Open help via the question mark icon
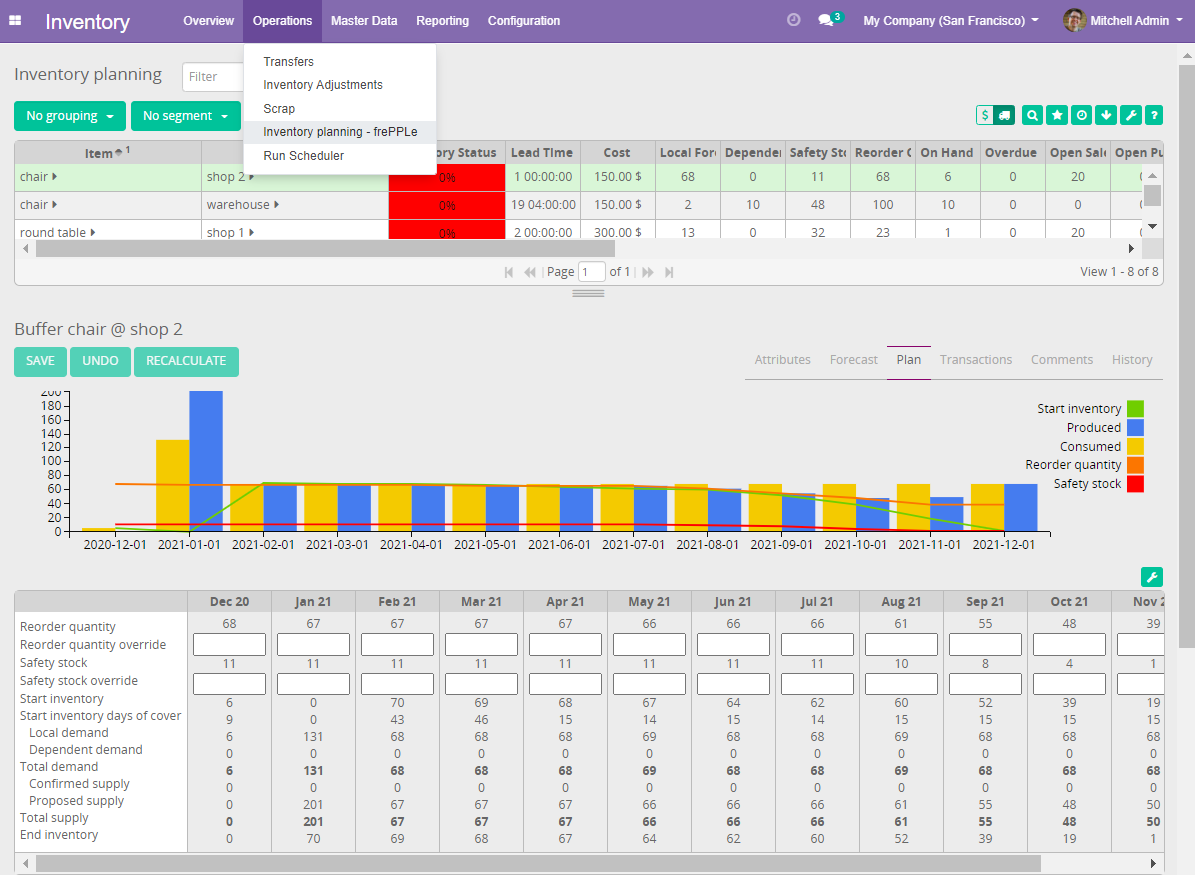 [1154, 115]
